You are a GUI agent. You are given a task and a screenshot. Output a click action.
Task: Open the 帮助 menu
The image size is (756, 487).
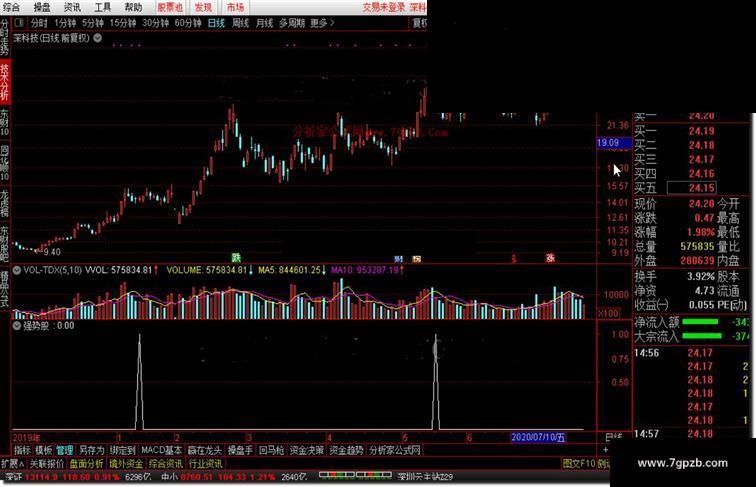click(x=134, y=7)
